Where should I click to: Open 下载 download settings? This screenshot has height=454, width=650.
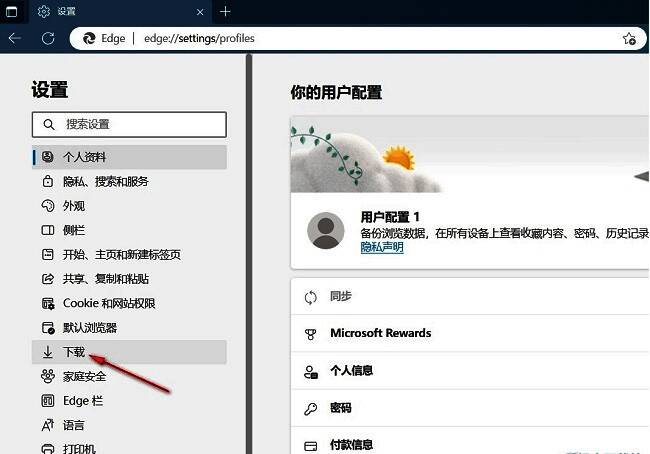coord(75,352)
